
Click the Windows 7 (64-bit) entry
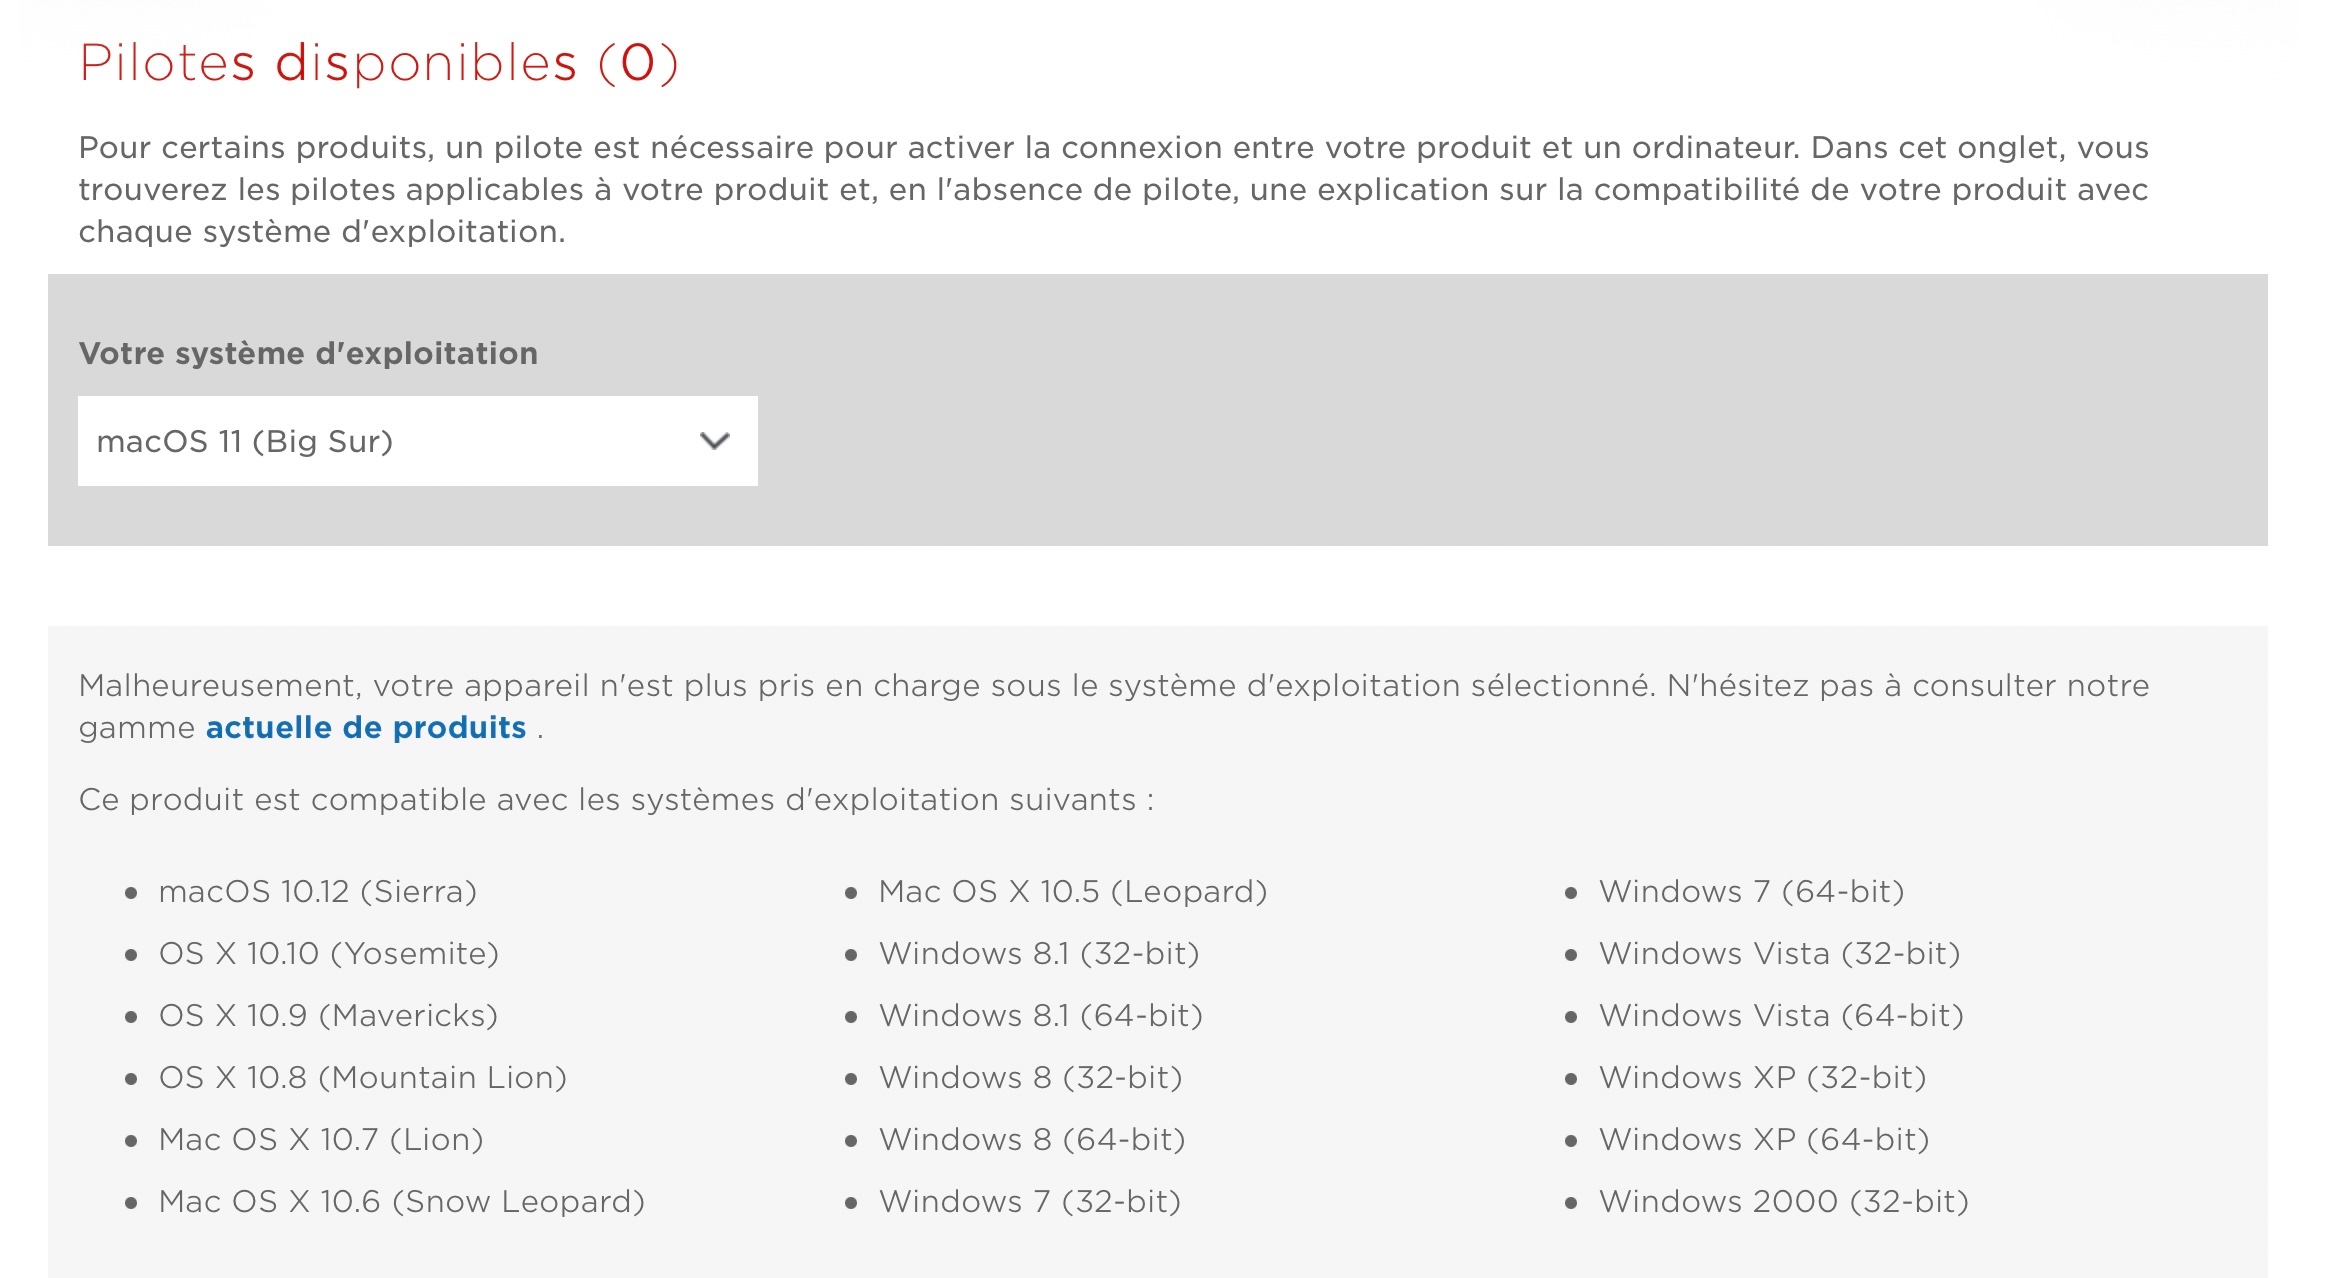[x=1751, y=891]
